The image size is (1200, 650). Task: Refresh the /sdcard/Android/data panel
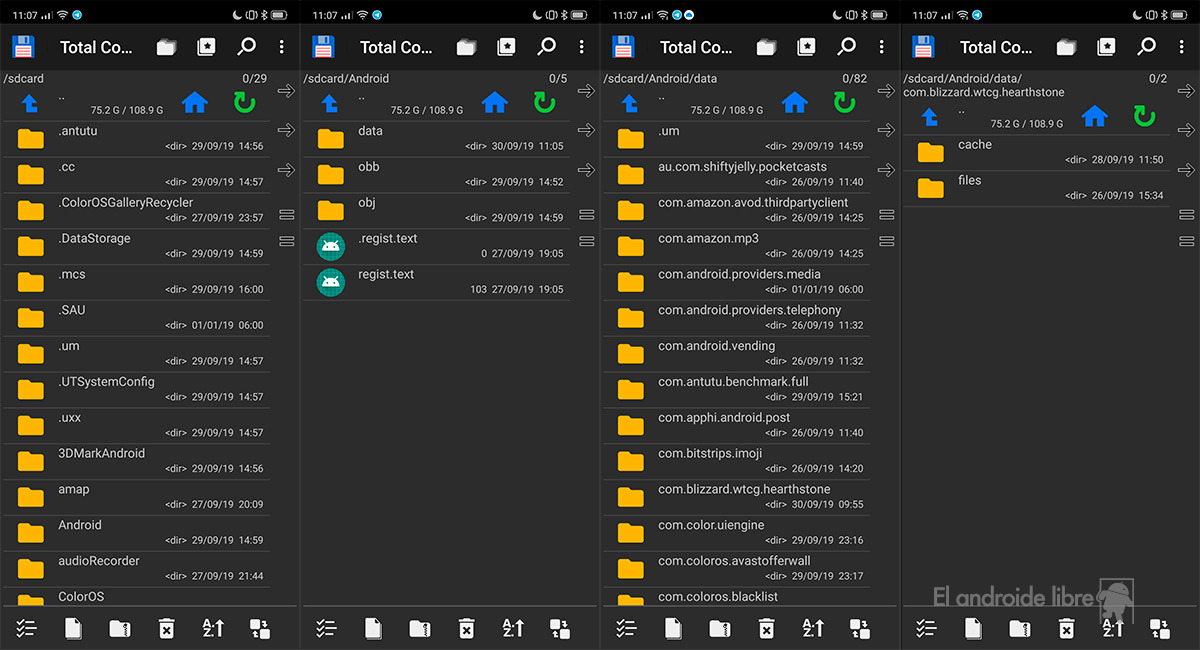(844, 102)
